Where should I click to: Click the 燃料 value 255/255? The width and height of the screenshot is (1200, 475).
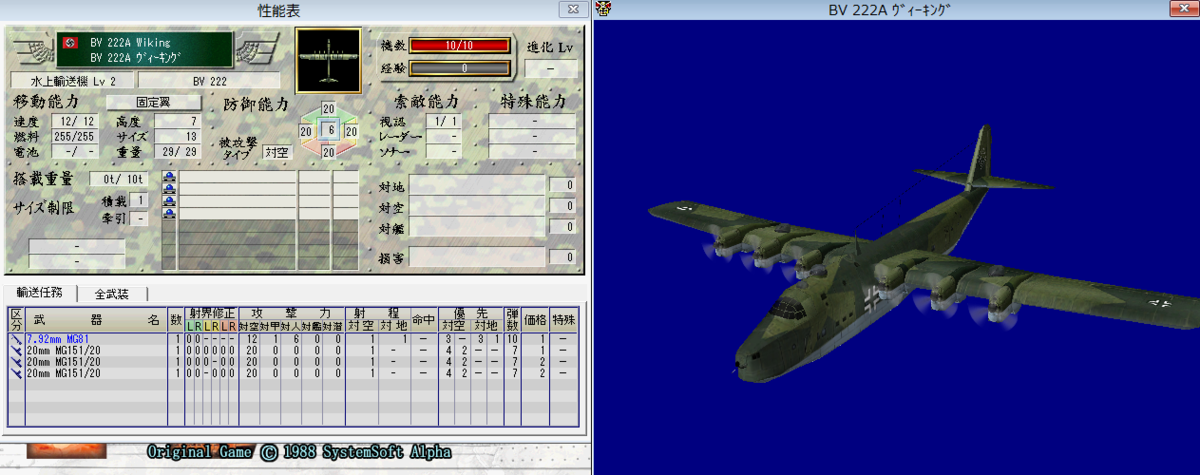(76, 136)
